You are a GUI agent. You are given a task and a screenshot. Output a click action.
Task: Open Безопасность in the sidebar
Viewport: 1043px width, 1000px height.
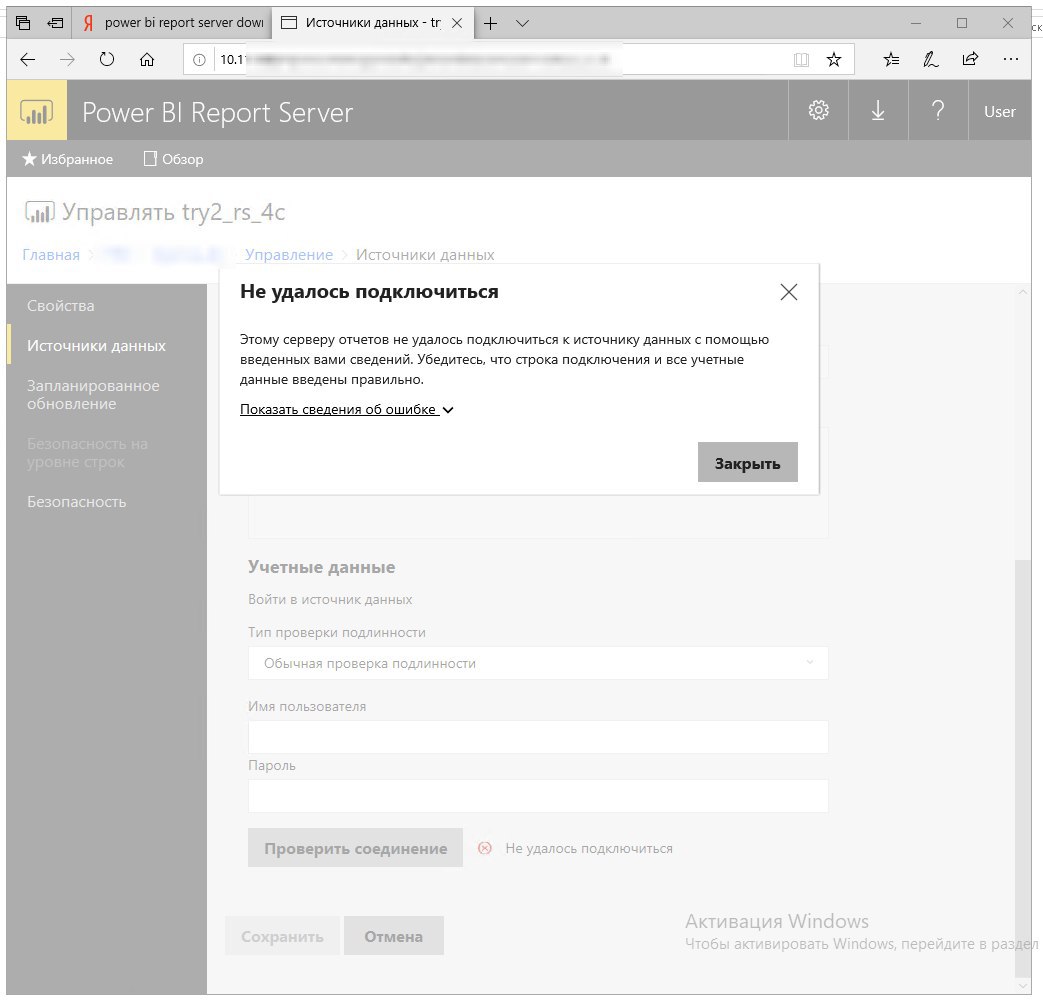coord(76,502)
